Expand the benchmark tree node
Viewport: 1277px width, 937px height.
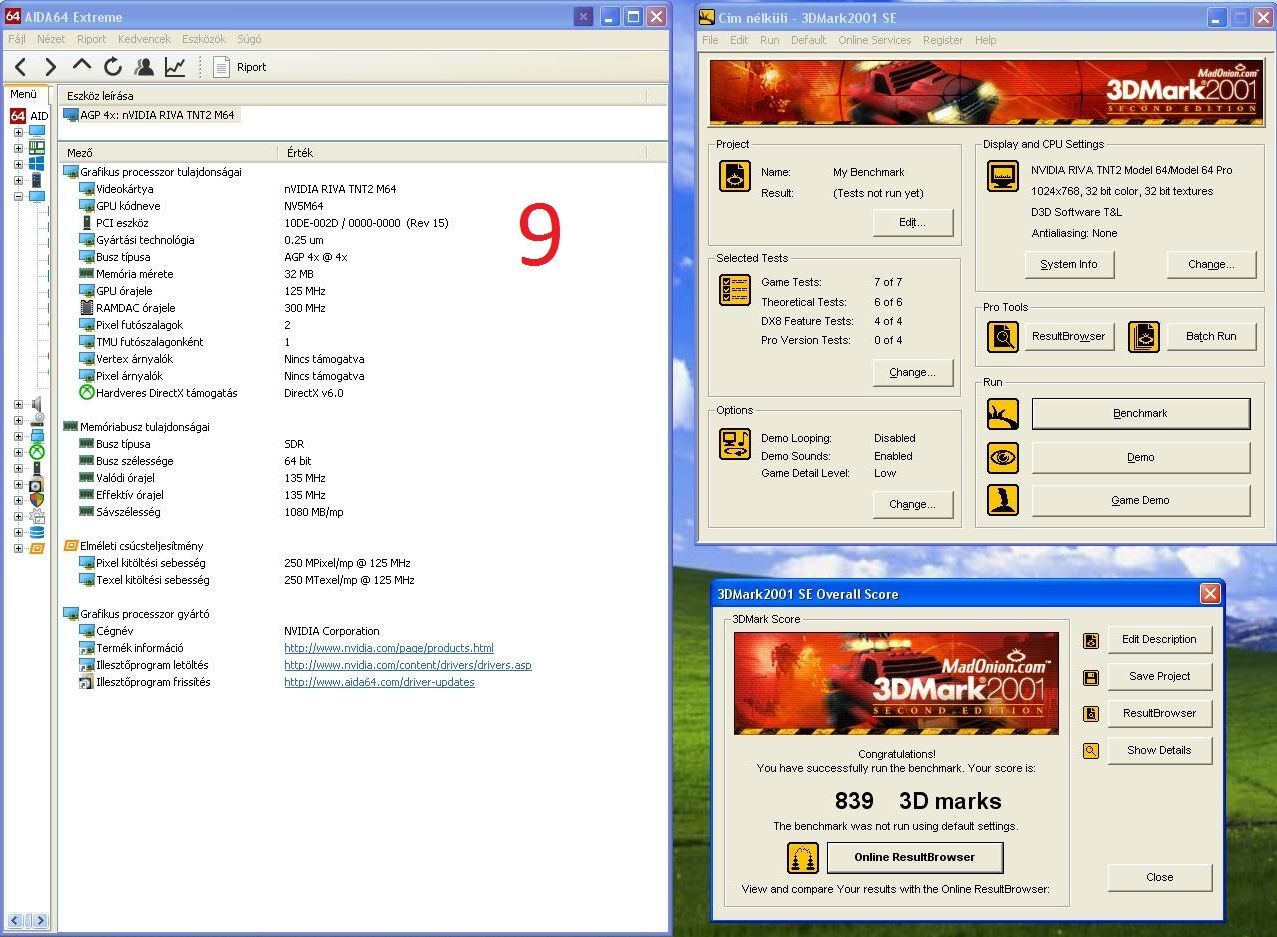pyautogui.click(x=18, y=548)
